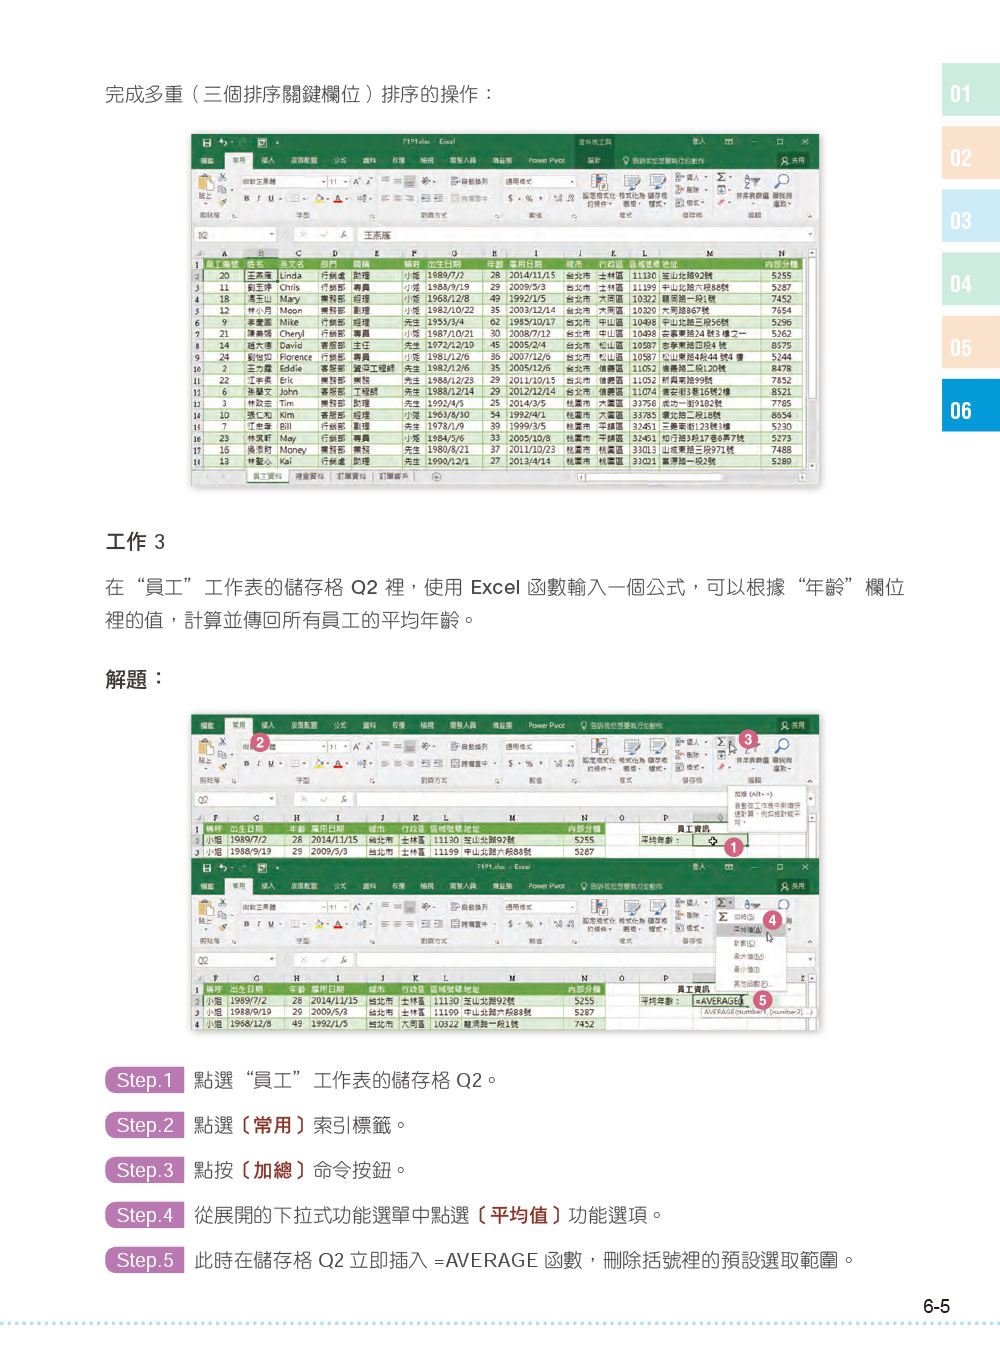
Task: Open the font size dropdown in the top ribbon
Action: [x=346, y=182]
